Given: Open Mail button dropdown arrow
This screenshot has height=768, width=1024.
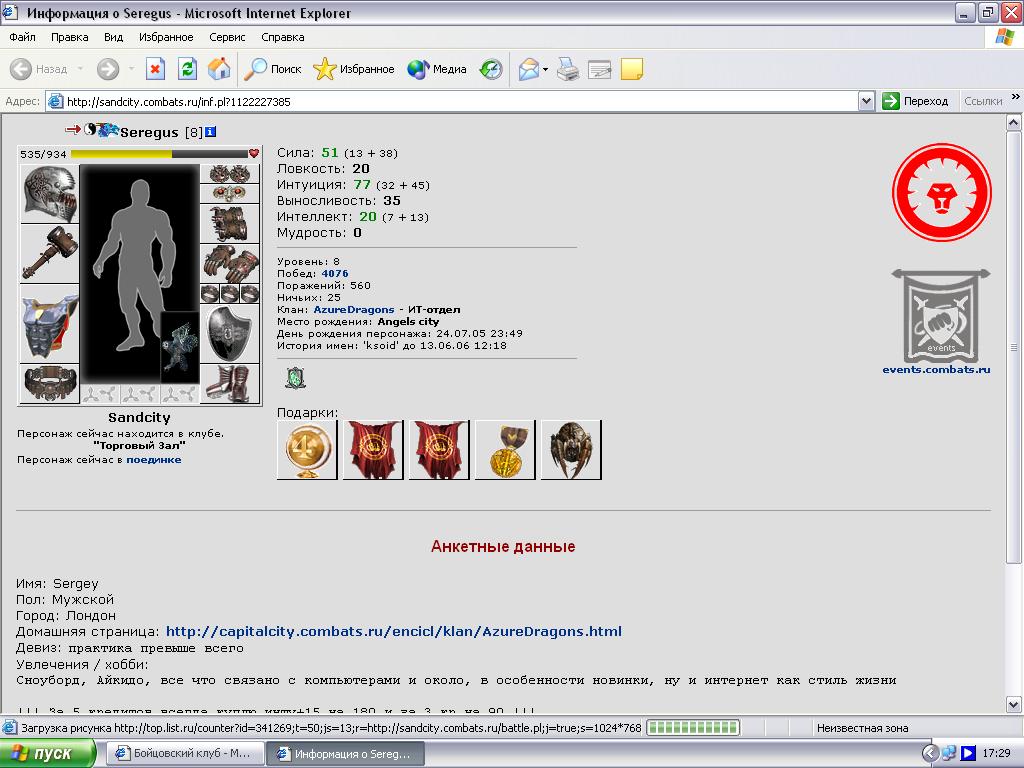Looking at the screenshot, I should tap(545, 69).
